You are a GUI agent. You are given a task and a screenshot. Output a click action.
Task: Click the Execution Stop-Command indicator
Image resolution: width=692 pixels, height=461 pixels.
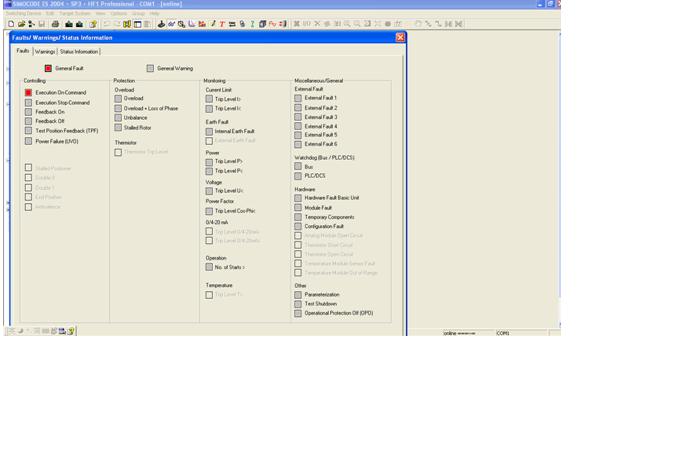click(x=28, y=102)
